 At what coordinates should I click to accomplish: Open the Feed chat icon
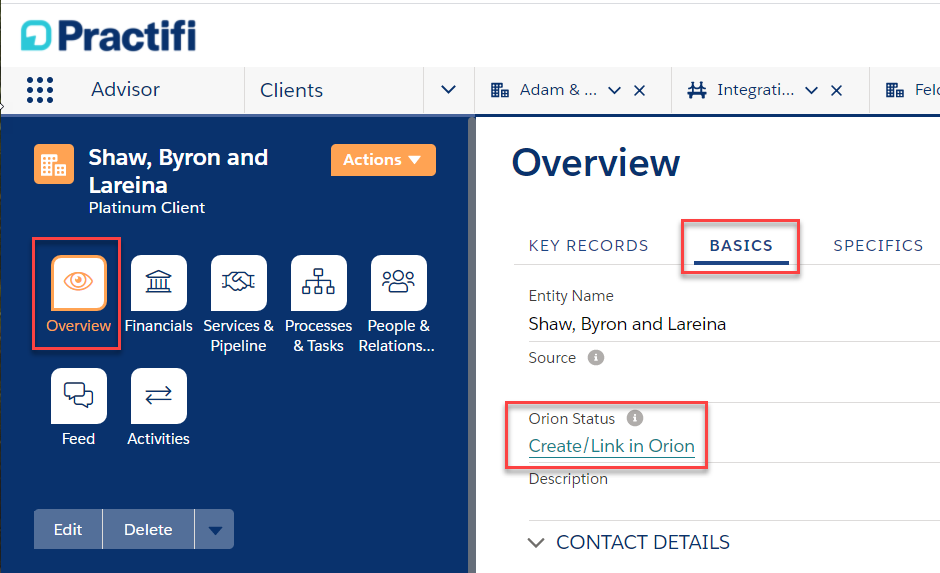(79, 396)
